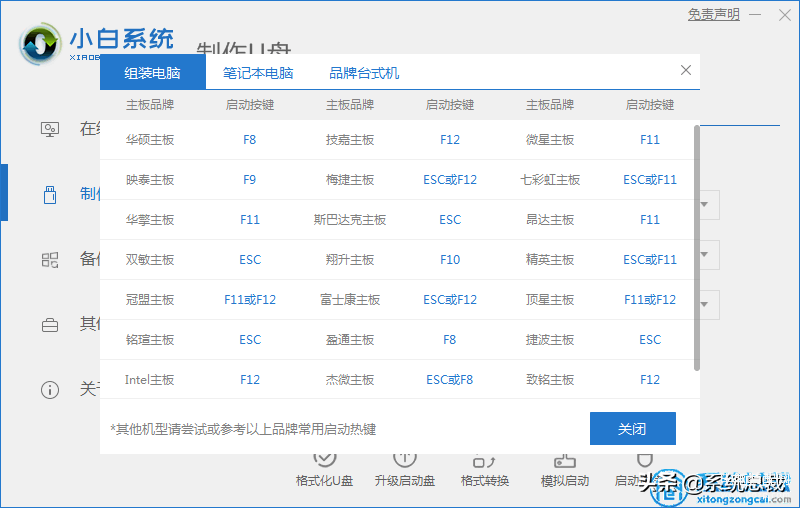Click the 精英主板 cell
This screenshot has width=800, height=508.
tap(550, 260)
